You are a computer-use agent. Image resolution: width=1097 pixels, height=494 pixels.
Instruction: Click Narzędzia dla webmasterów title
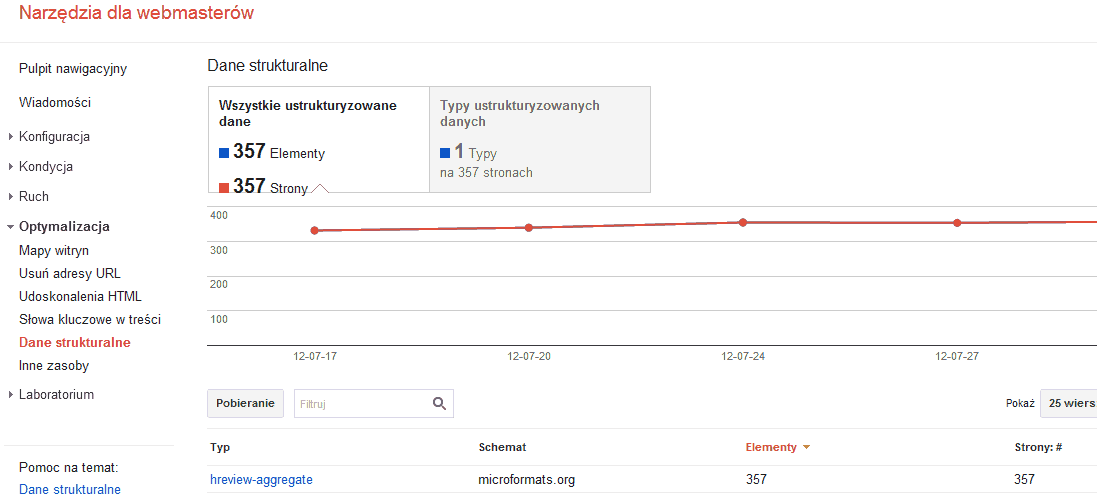click(x=136, y=13)
